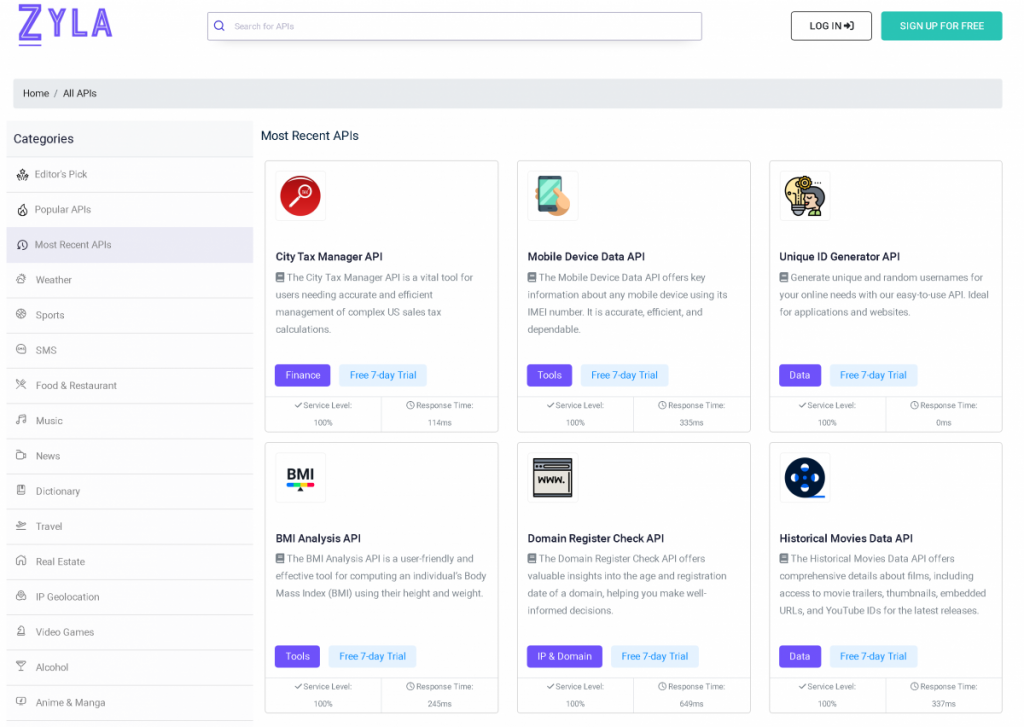
Task: Open All APIs breadcrumb
Action: pyautogui.click(x=80, y=93)
